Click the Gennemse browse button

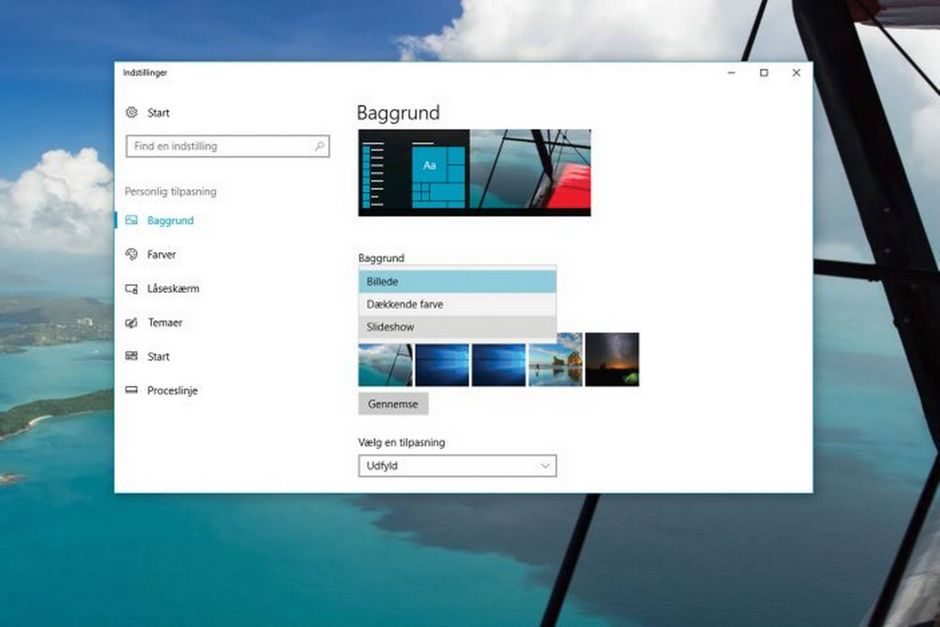coord(393,404)
